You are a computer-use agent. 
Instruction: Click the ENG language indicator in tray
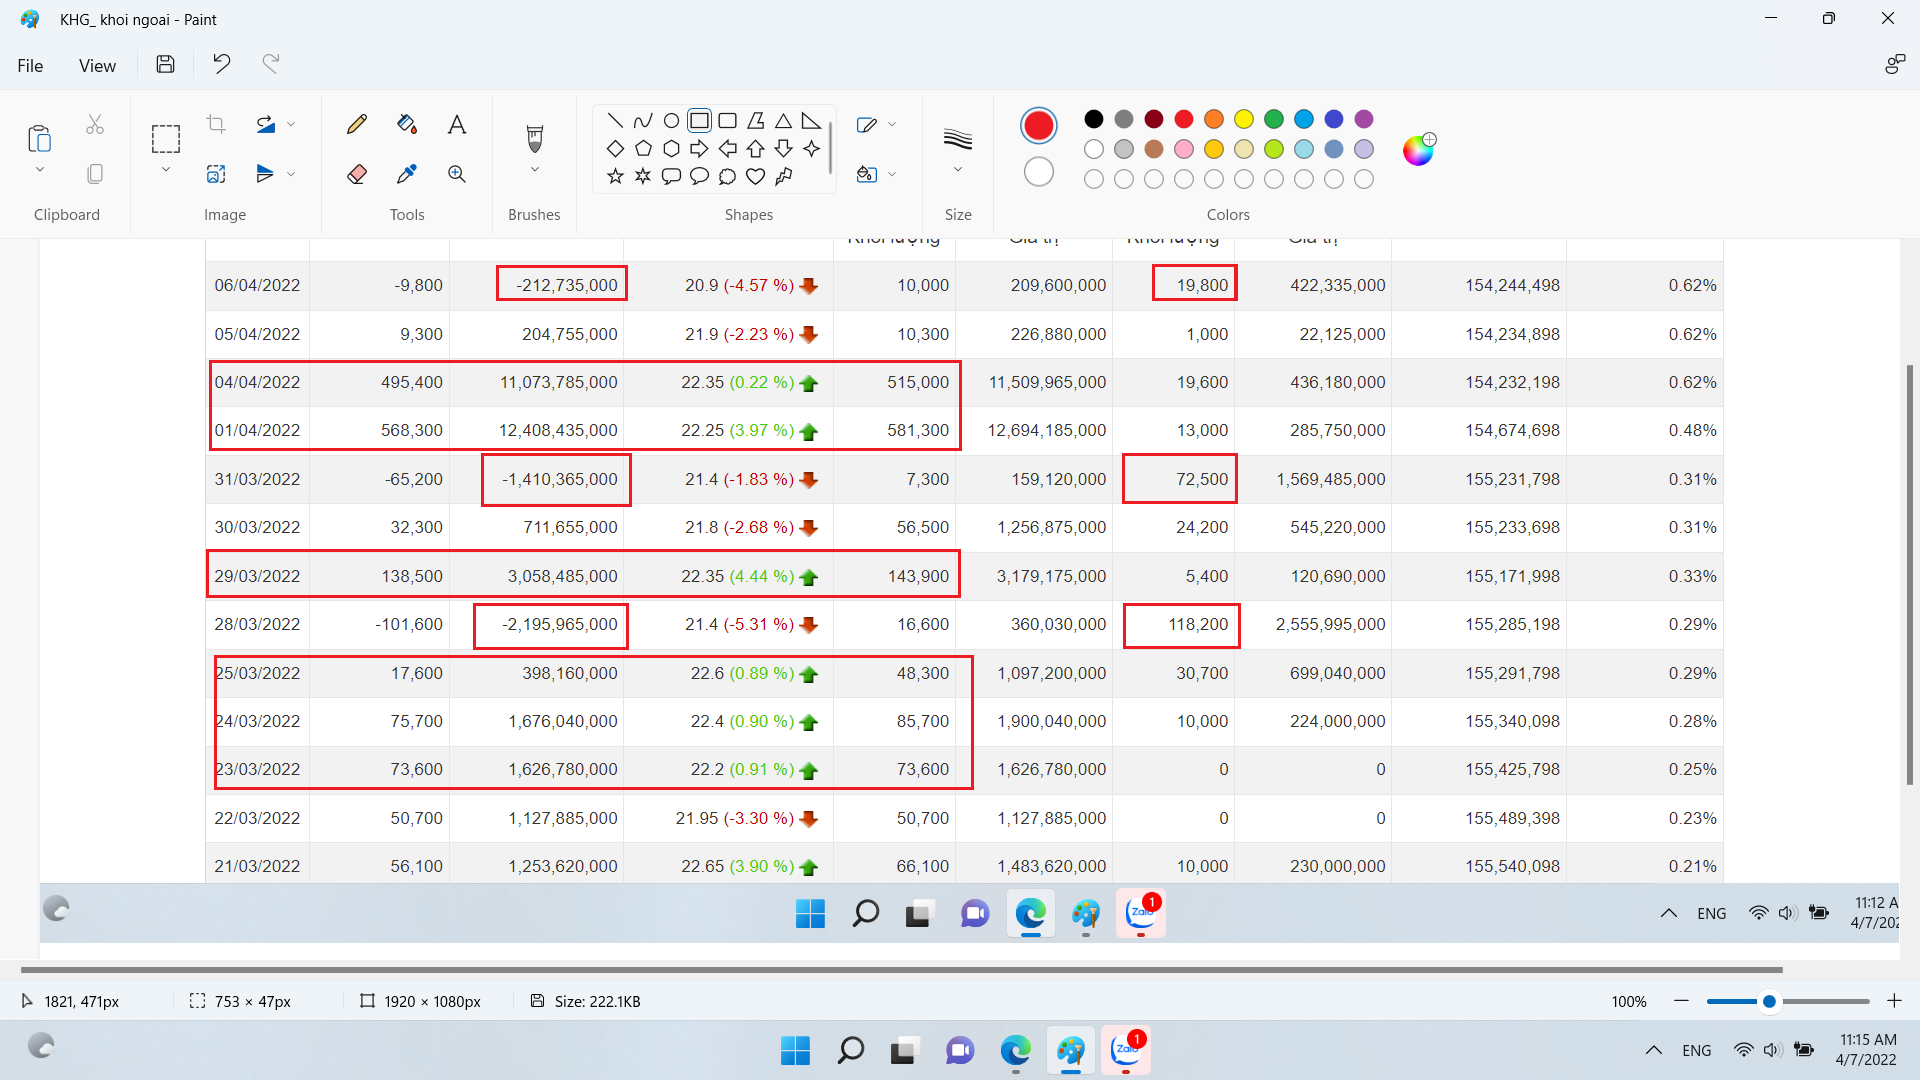point(1697,1050)
